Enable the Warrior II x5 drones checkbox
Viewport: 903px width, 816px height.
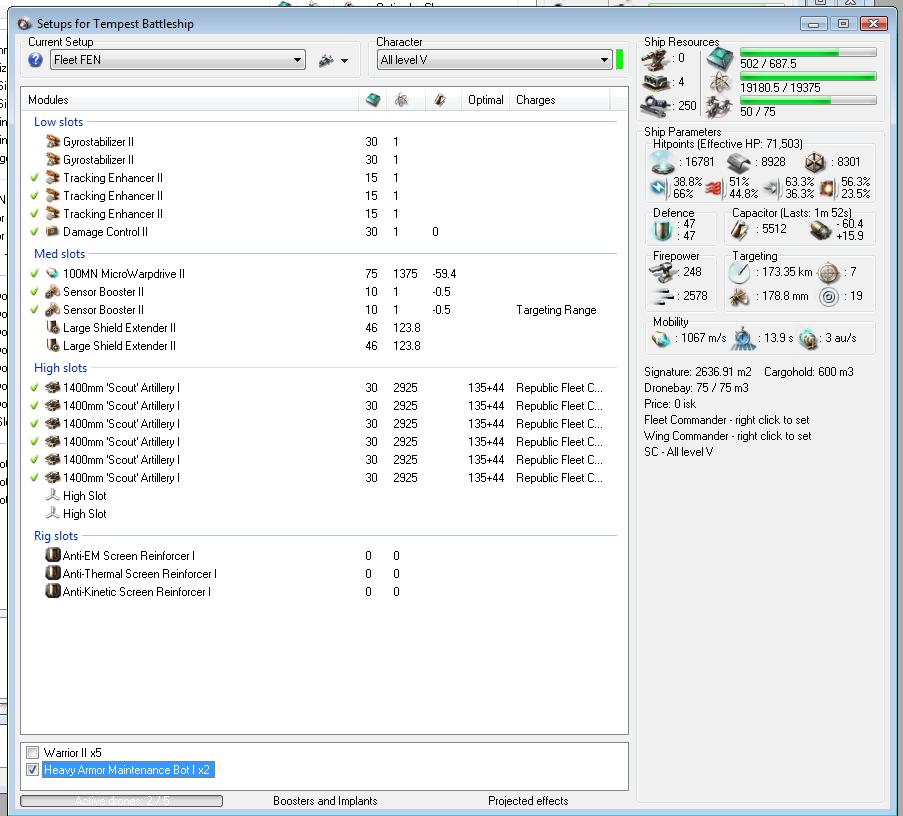coord(33,752)
